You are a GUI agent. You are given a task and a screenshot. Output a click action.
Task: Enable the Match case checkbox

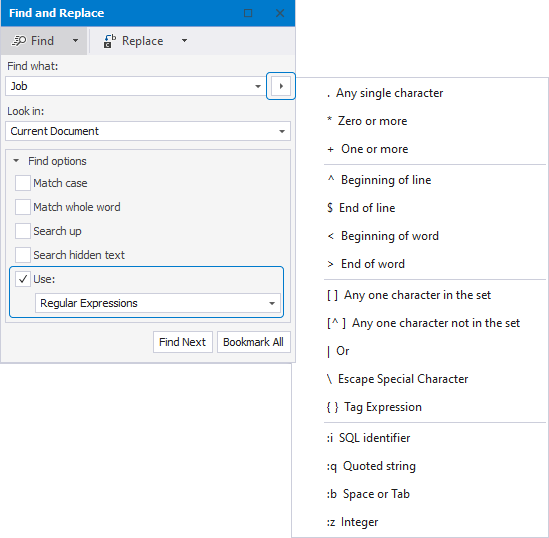point(23,183)
